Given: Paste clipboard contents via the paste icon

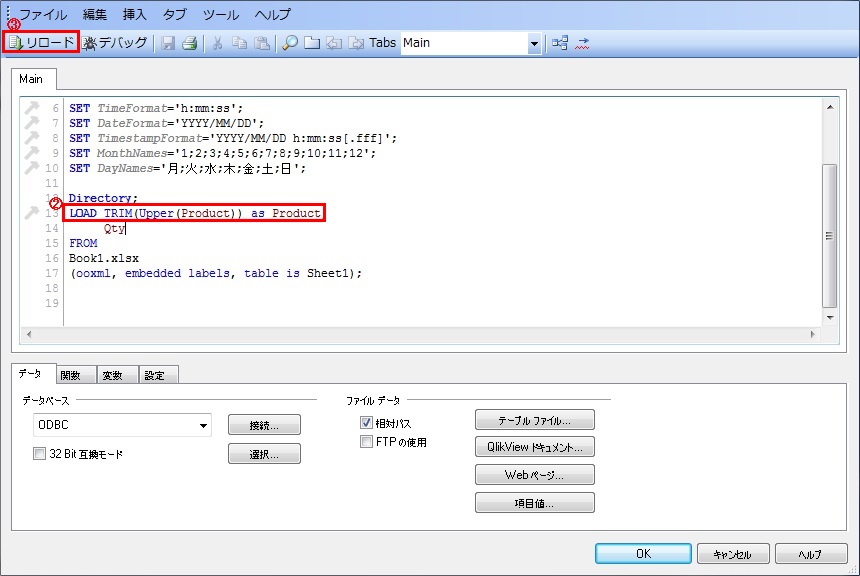Looking at the screenshot, I should point(264,43).
